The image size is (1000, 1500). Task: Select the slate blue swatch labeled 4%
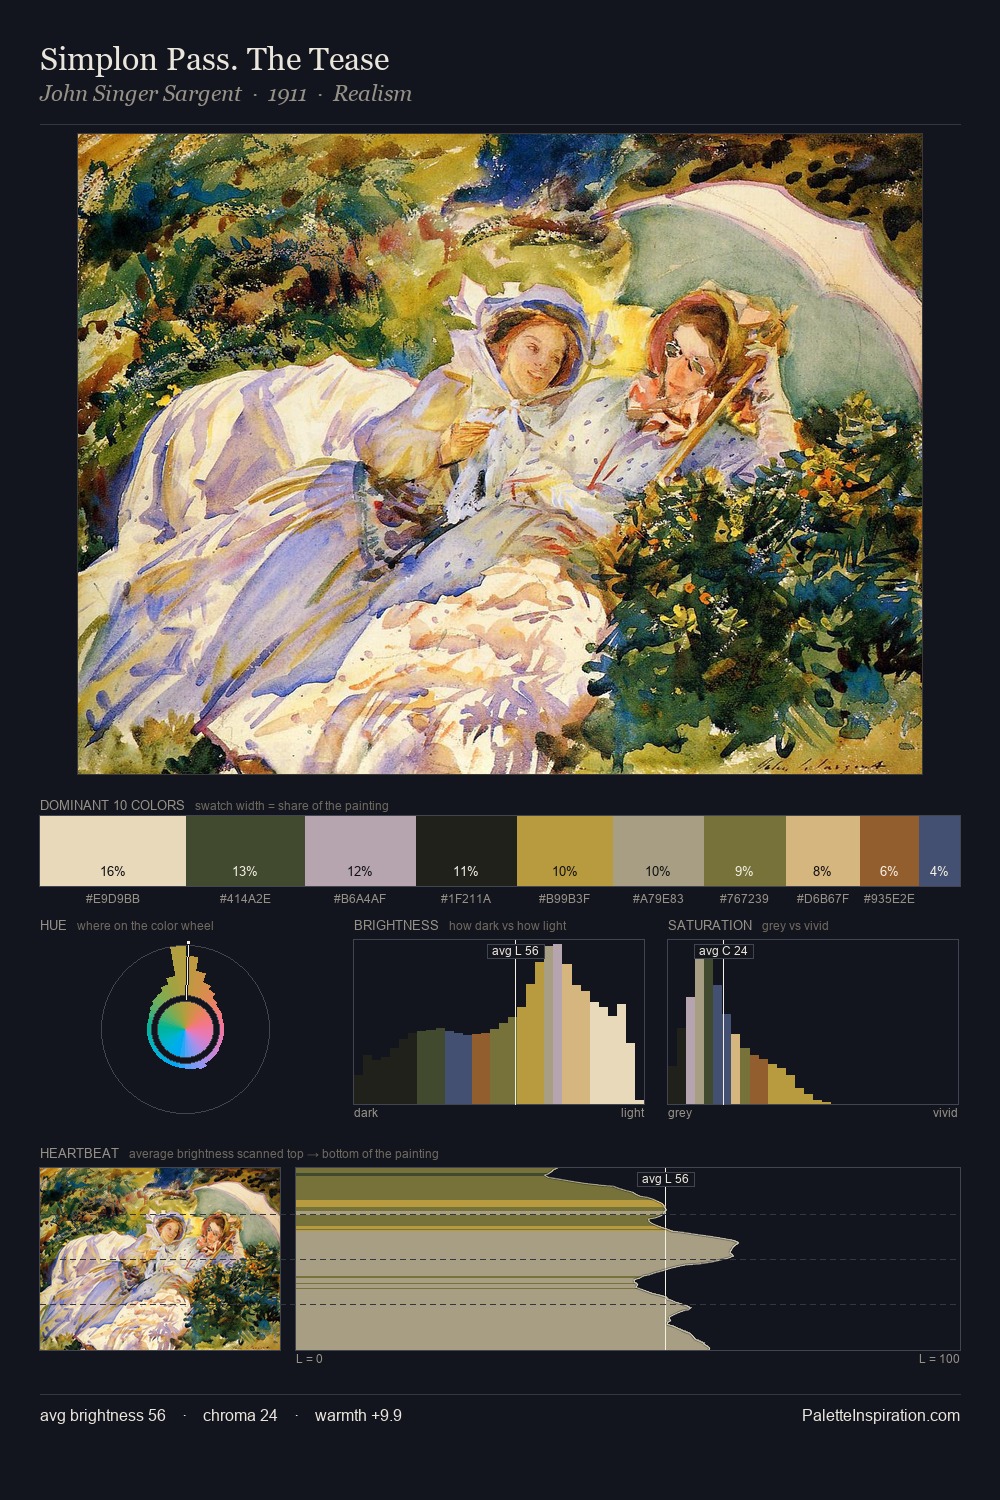pyautogui.click(x=939, y=851)
